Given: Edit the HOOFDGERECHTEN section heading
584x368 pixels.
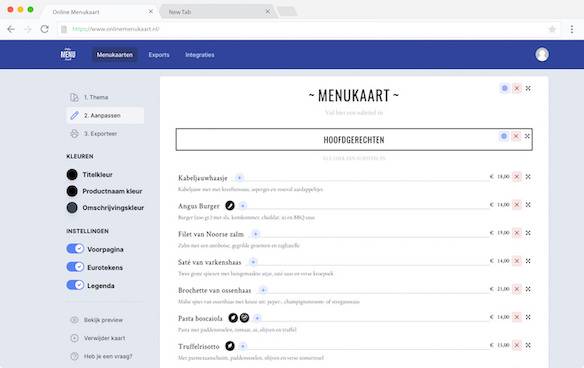Looking at the screenshot, I should coord(354,140).
